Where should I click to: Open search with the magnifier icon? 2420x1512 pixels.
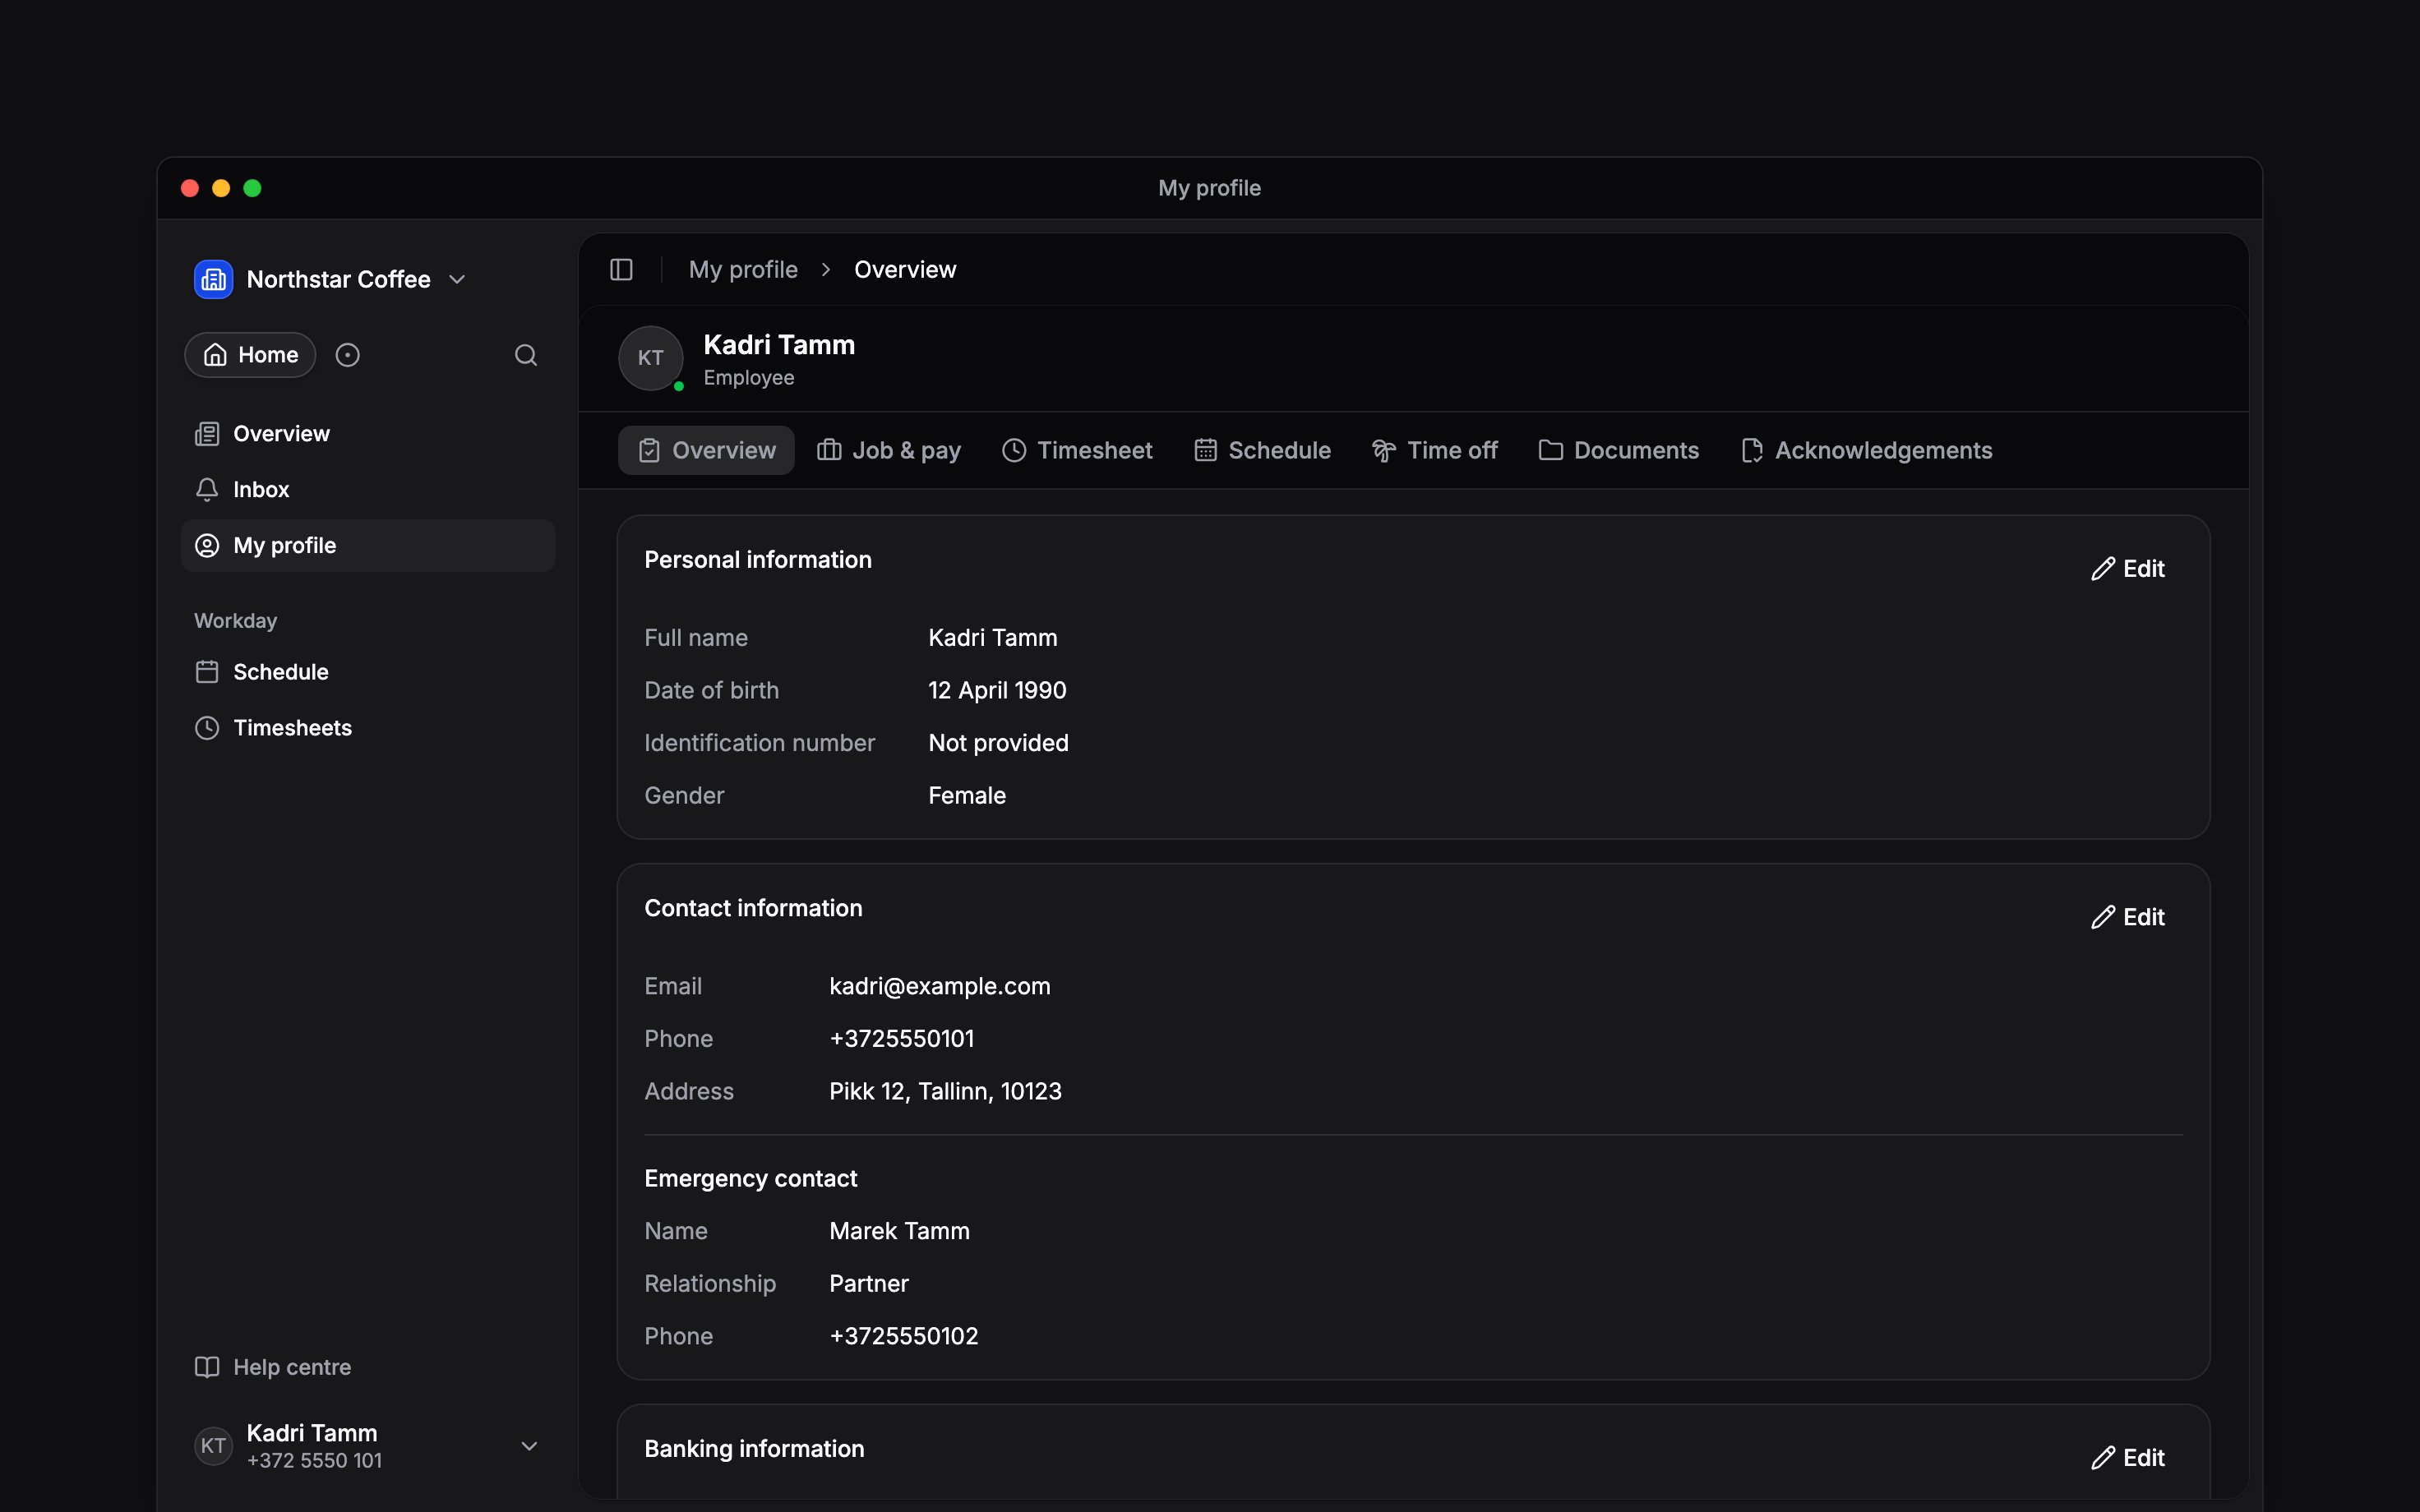[x=526, y=355]
